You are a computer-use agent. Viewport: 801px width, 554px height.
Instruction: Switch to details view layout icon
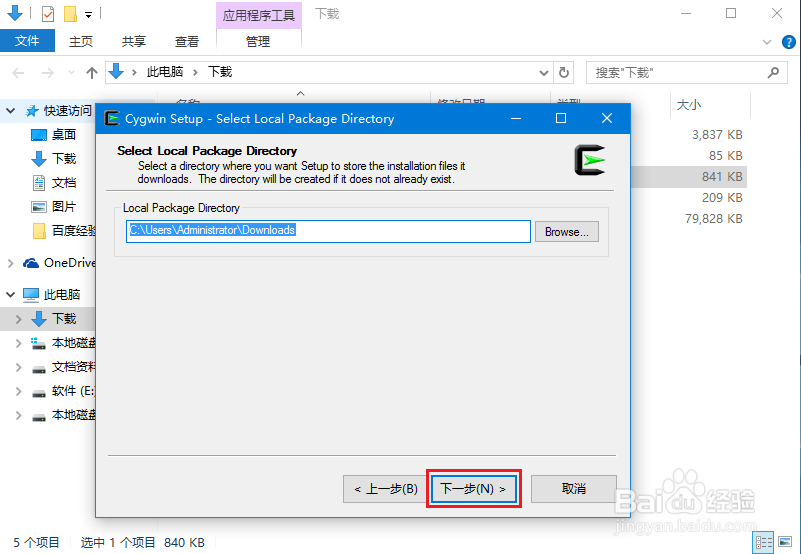764,542
